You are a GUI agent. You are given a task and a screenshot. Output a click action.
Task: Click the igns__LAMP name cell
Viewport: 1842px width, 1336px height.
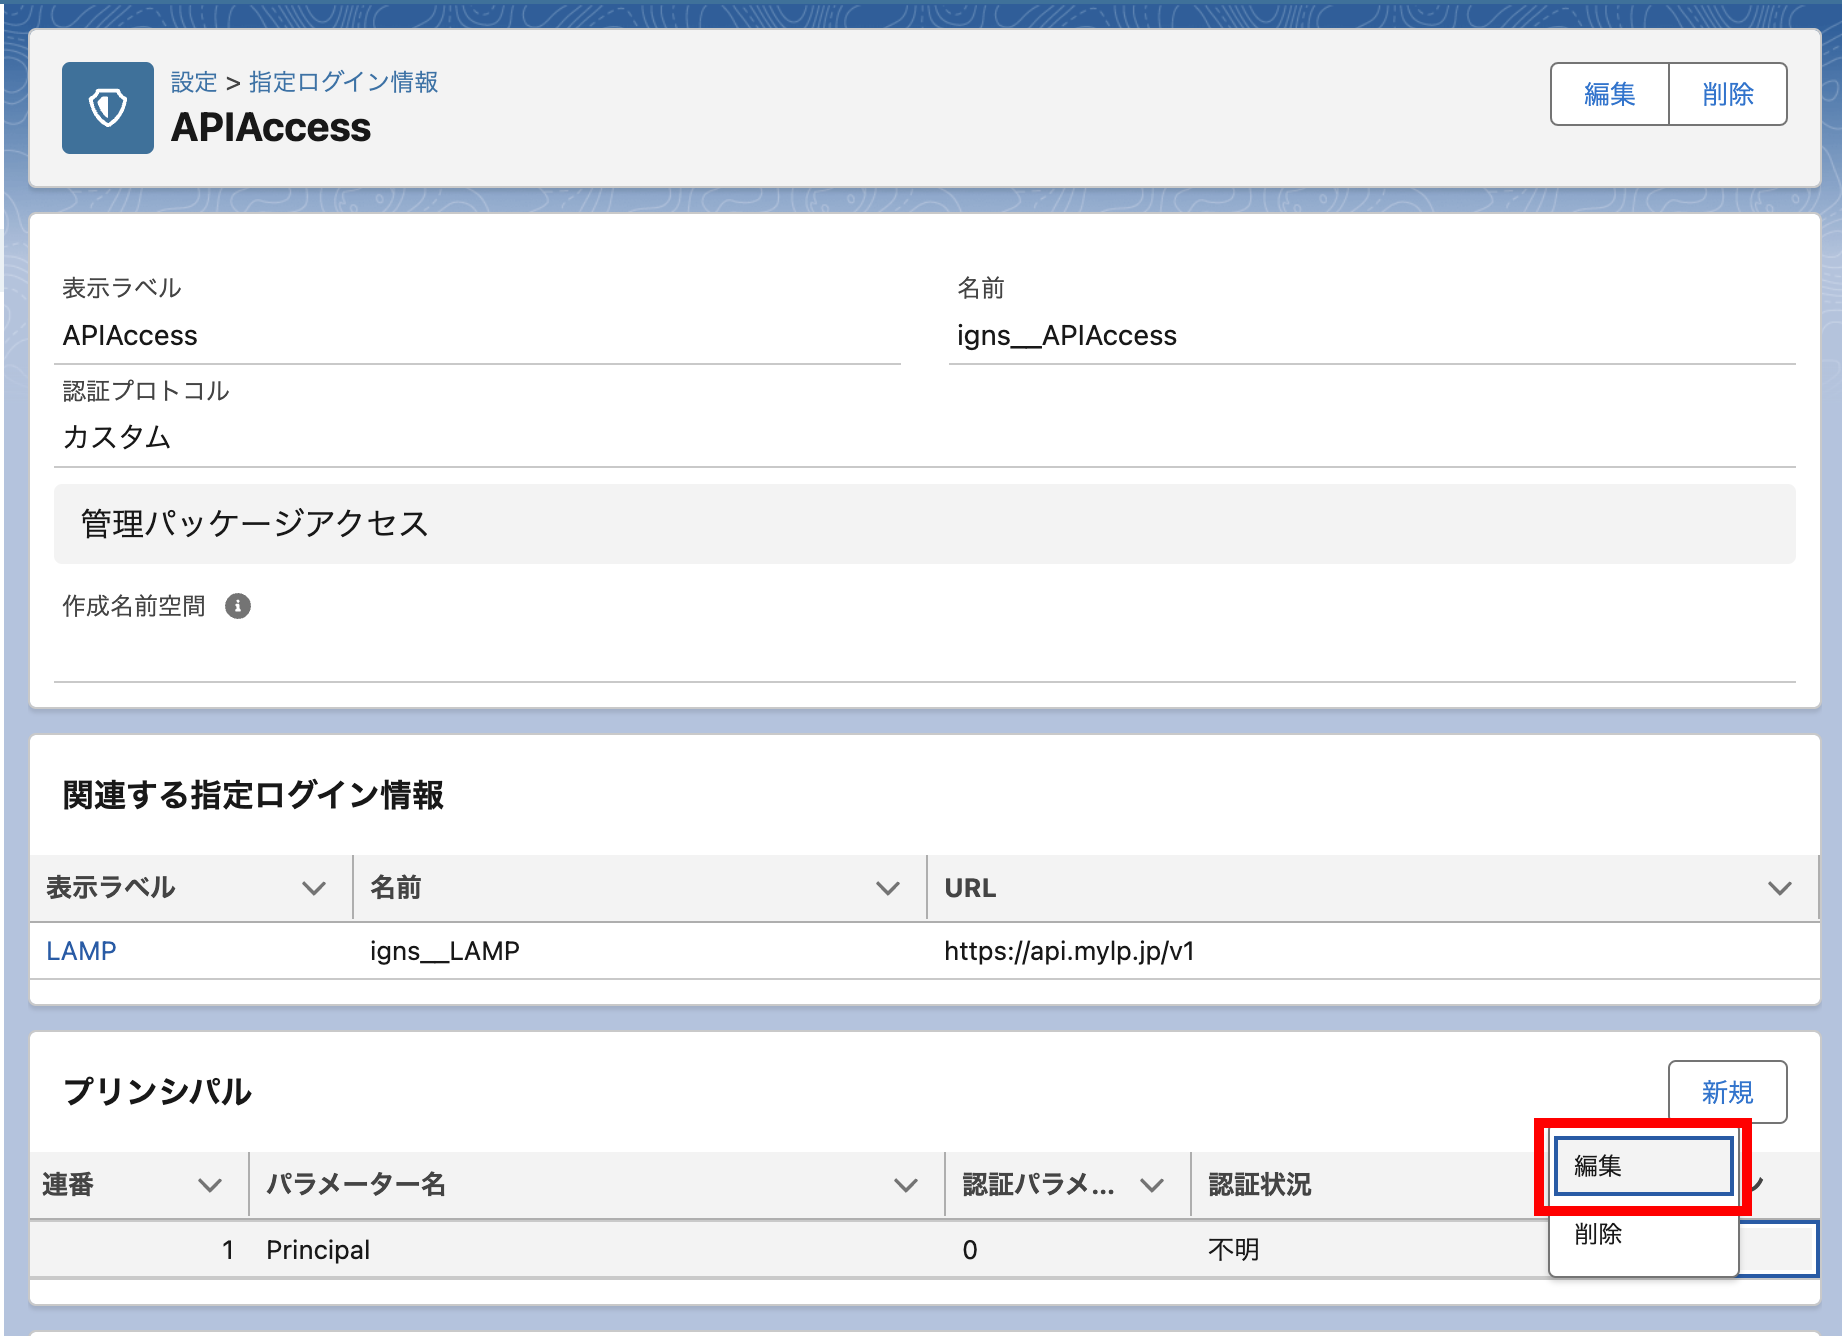point(444,951)
